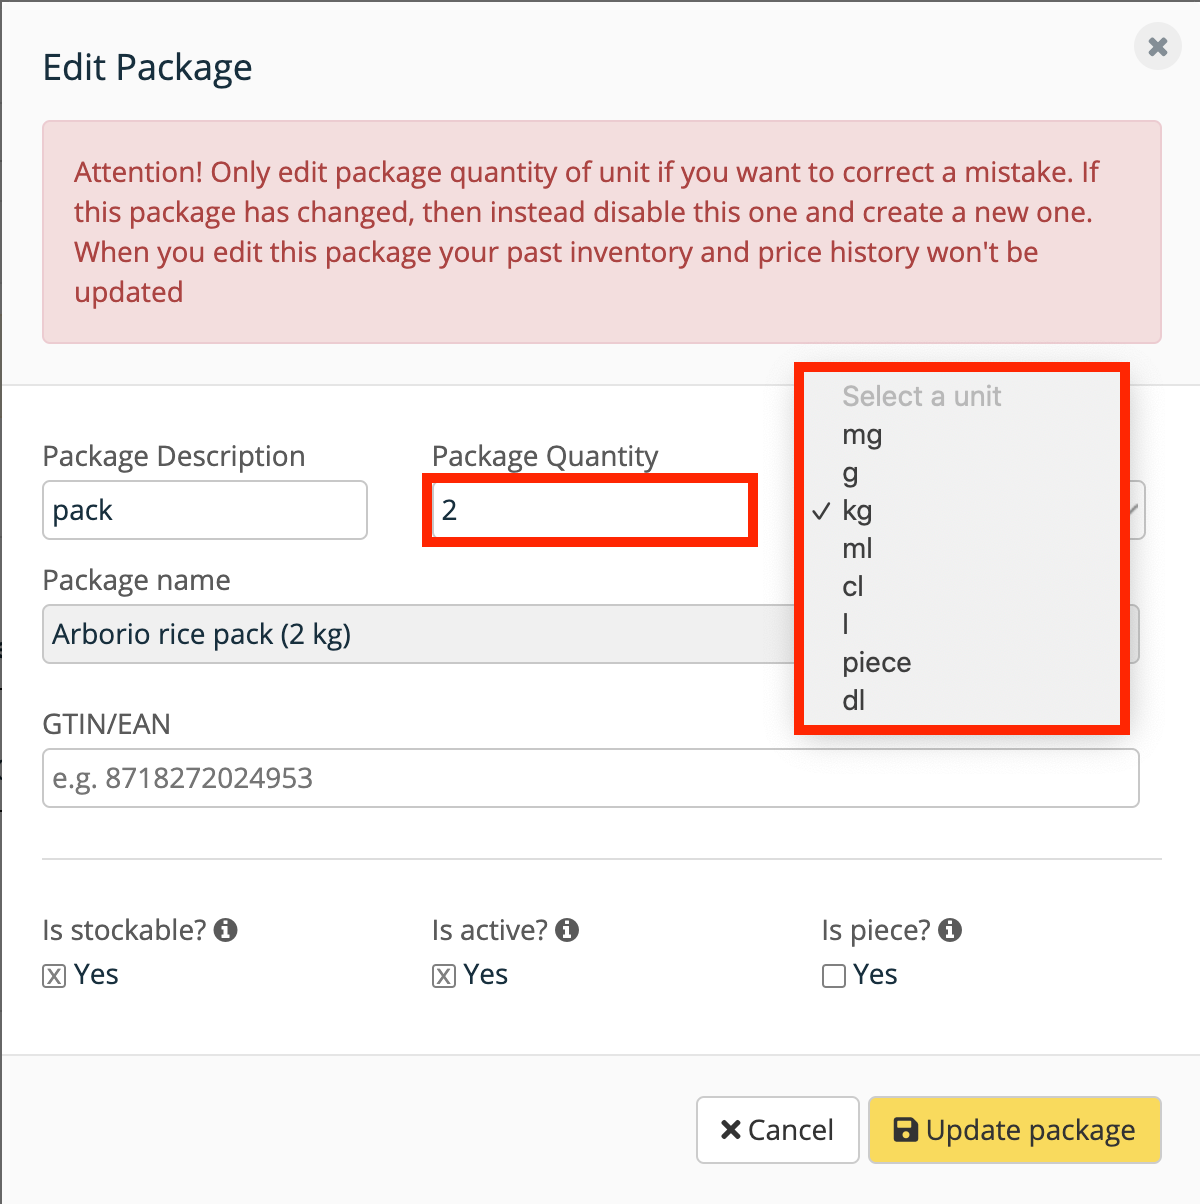
Task: Select kg unit option
Action: [857, 511]
